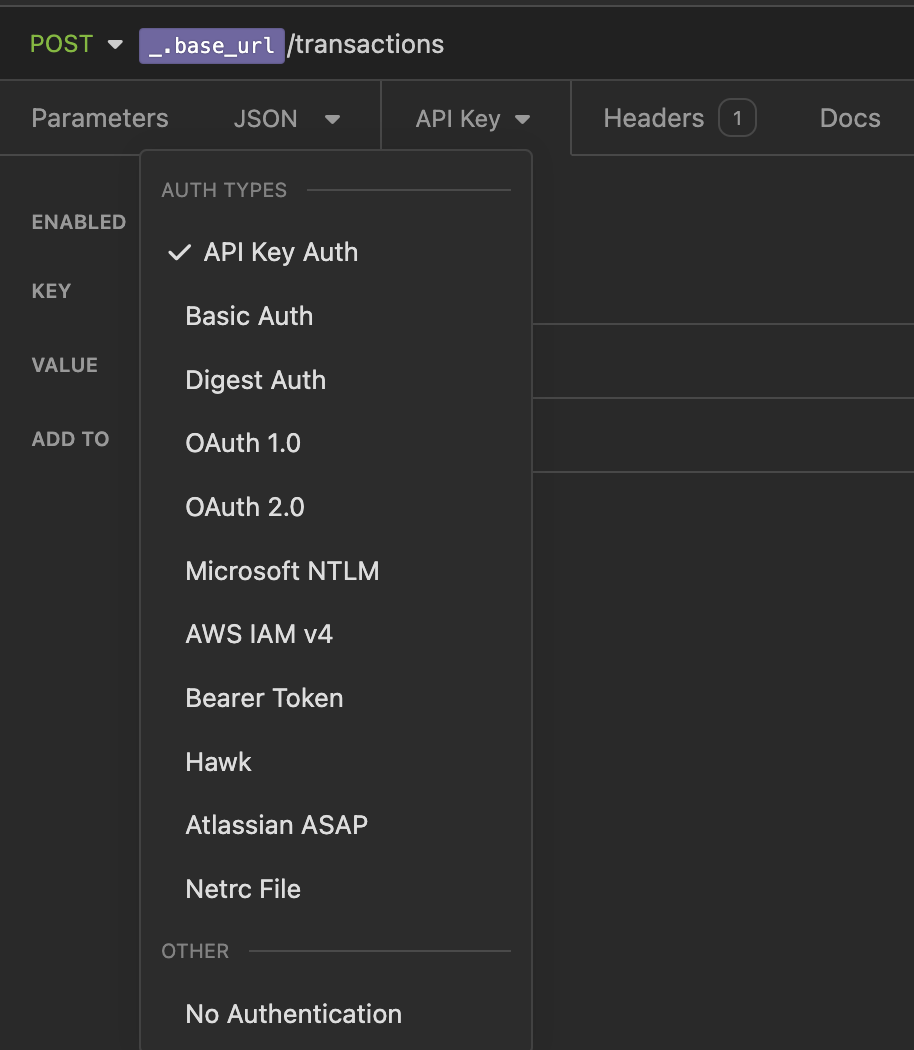
Task: Pick Atlassian ASAP from the menu
Action: coord(276,825)
